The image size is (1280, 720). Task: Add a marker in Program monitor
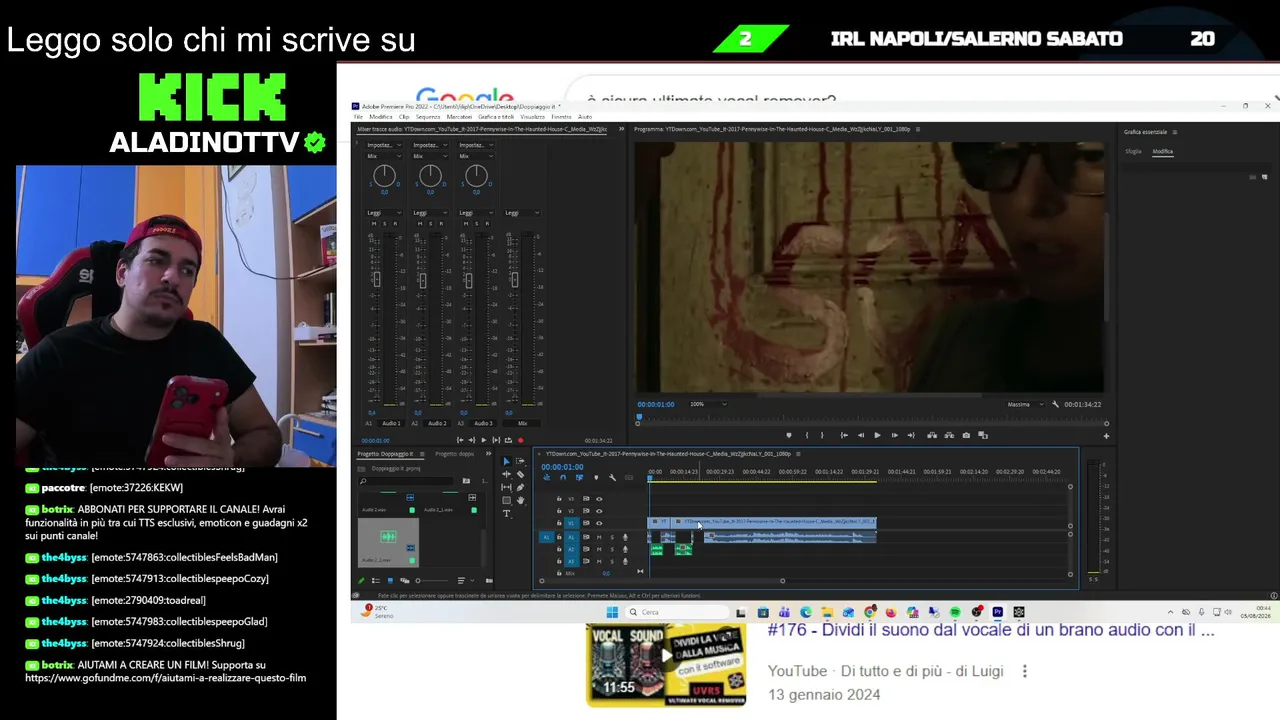[789, 435]
